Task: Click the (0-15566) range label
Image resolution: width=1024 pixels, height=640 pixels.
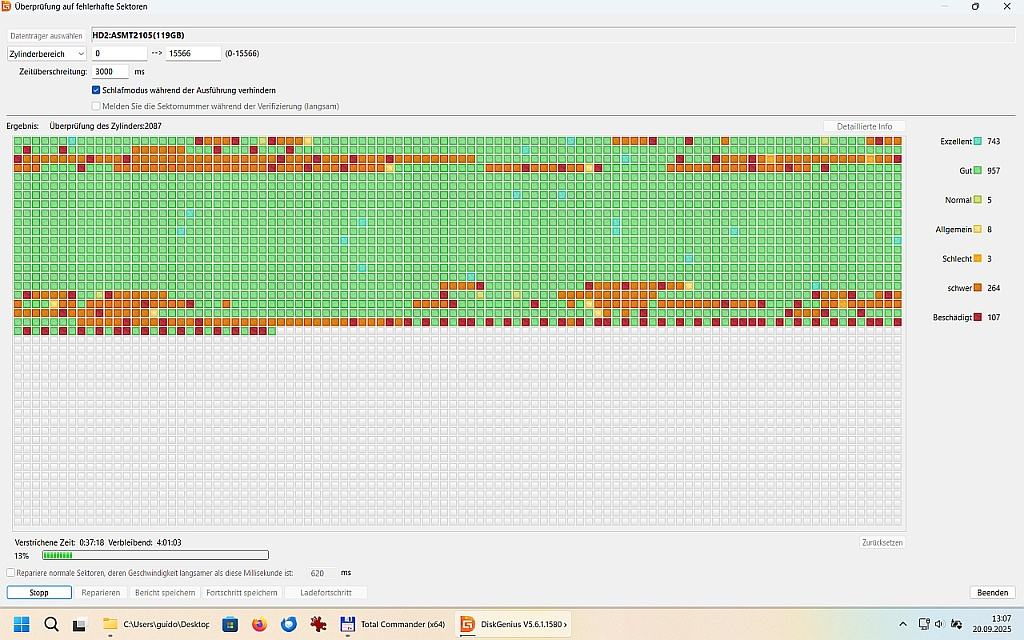Action: 242,54
